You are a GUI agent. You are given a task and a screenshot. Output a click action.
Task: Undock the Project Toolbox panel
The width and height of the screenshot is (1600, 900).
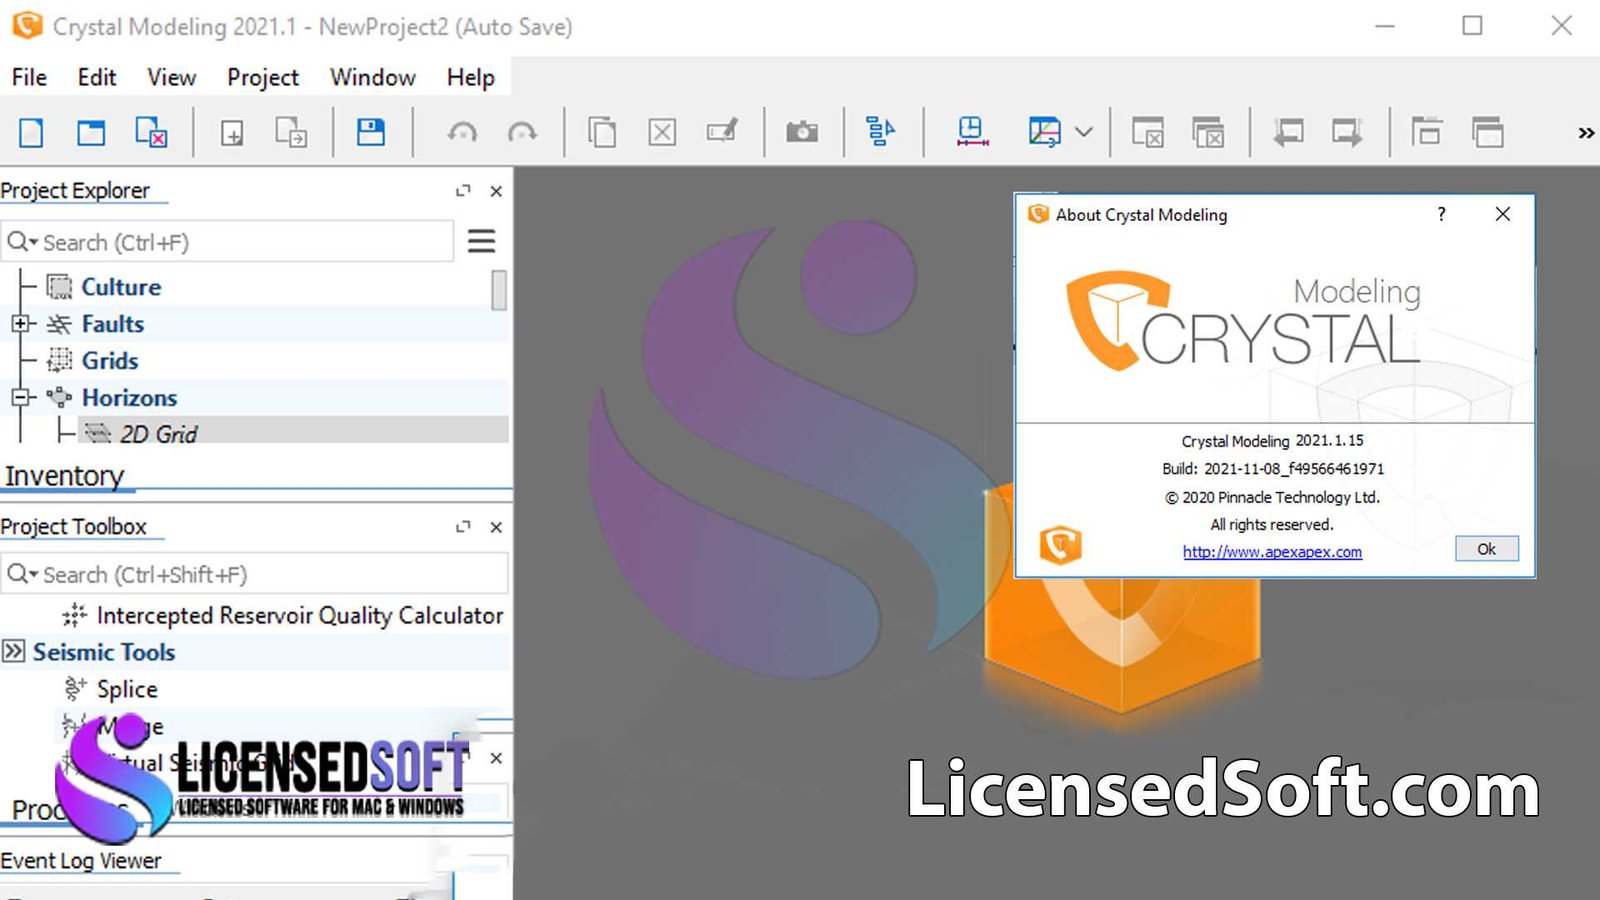pyautogui.click(x=463, y=527)
